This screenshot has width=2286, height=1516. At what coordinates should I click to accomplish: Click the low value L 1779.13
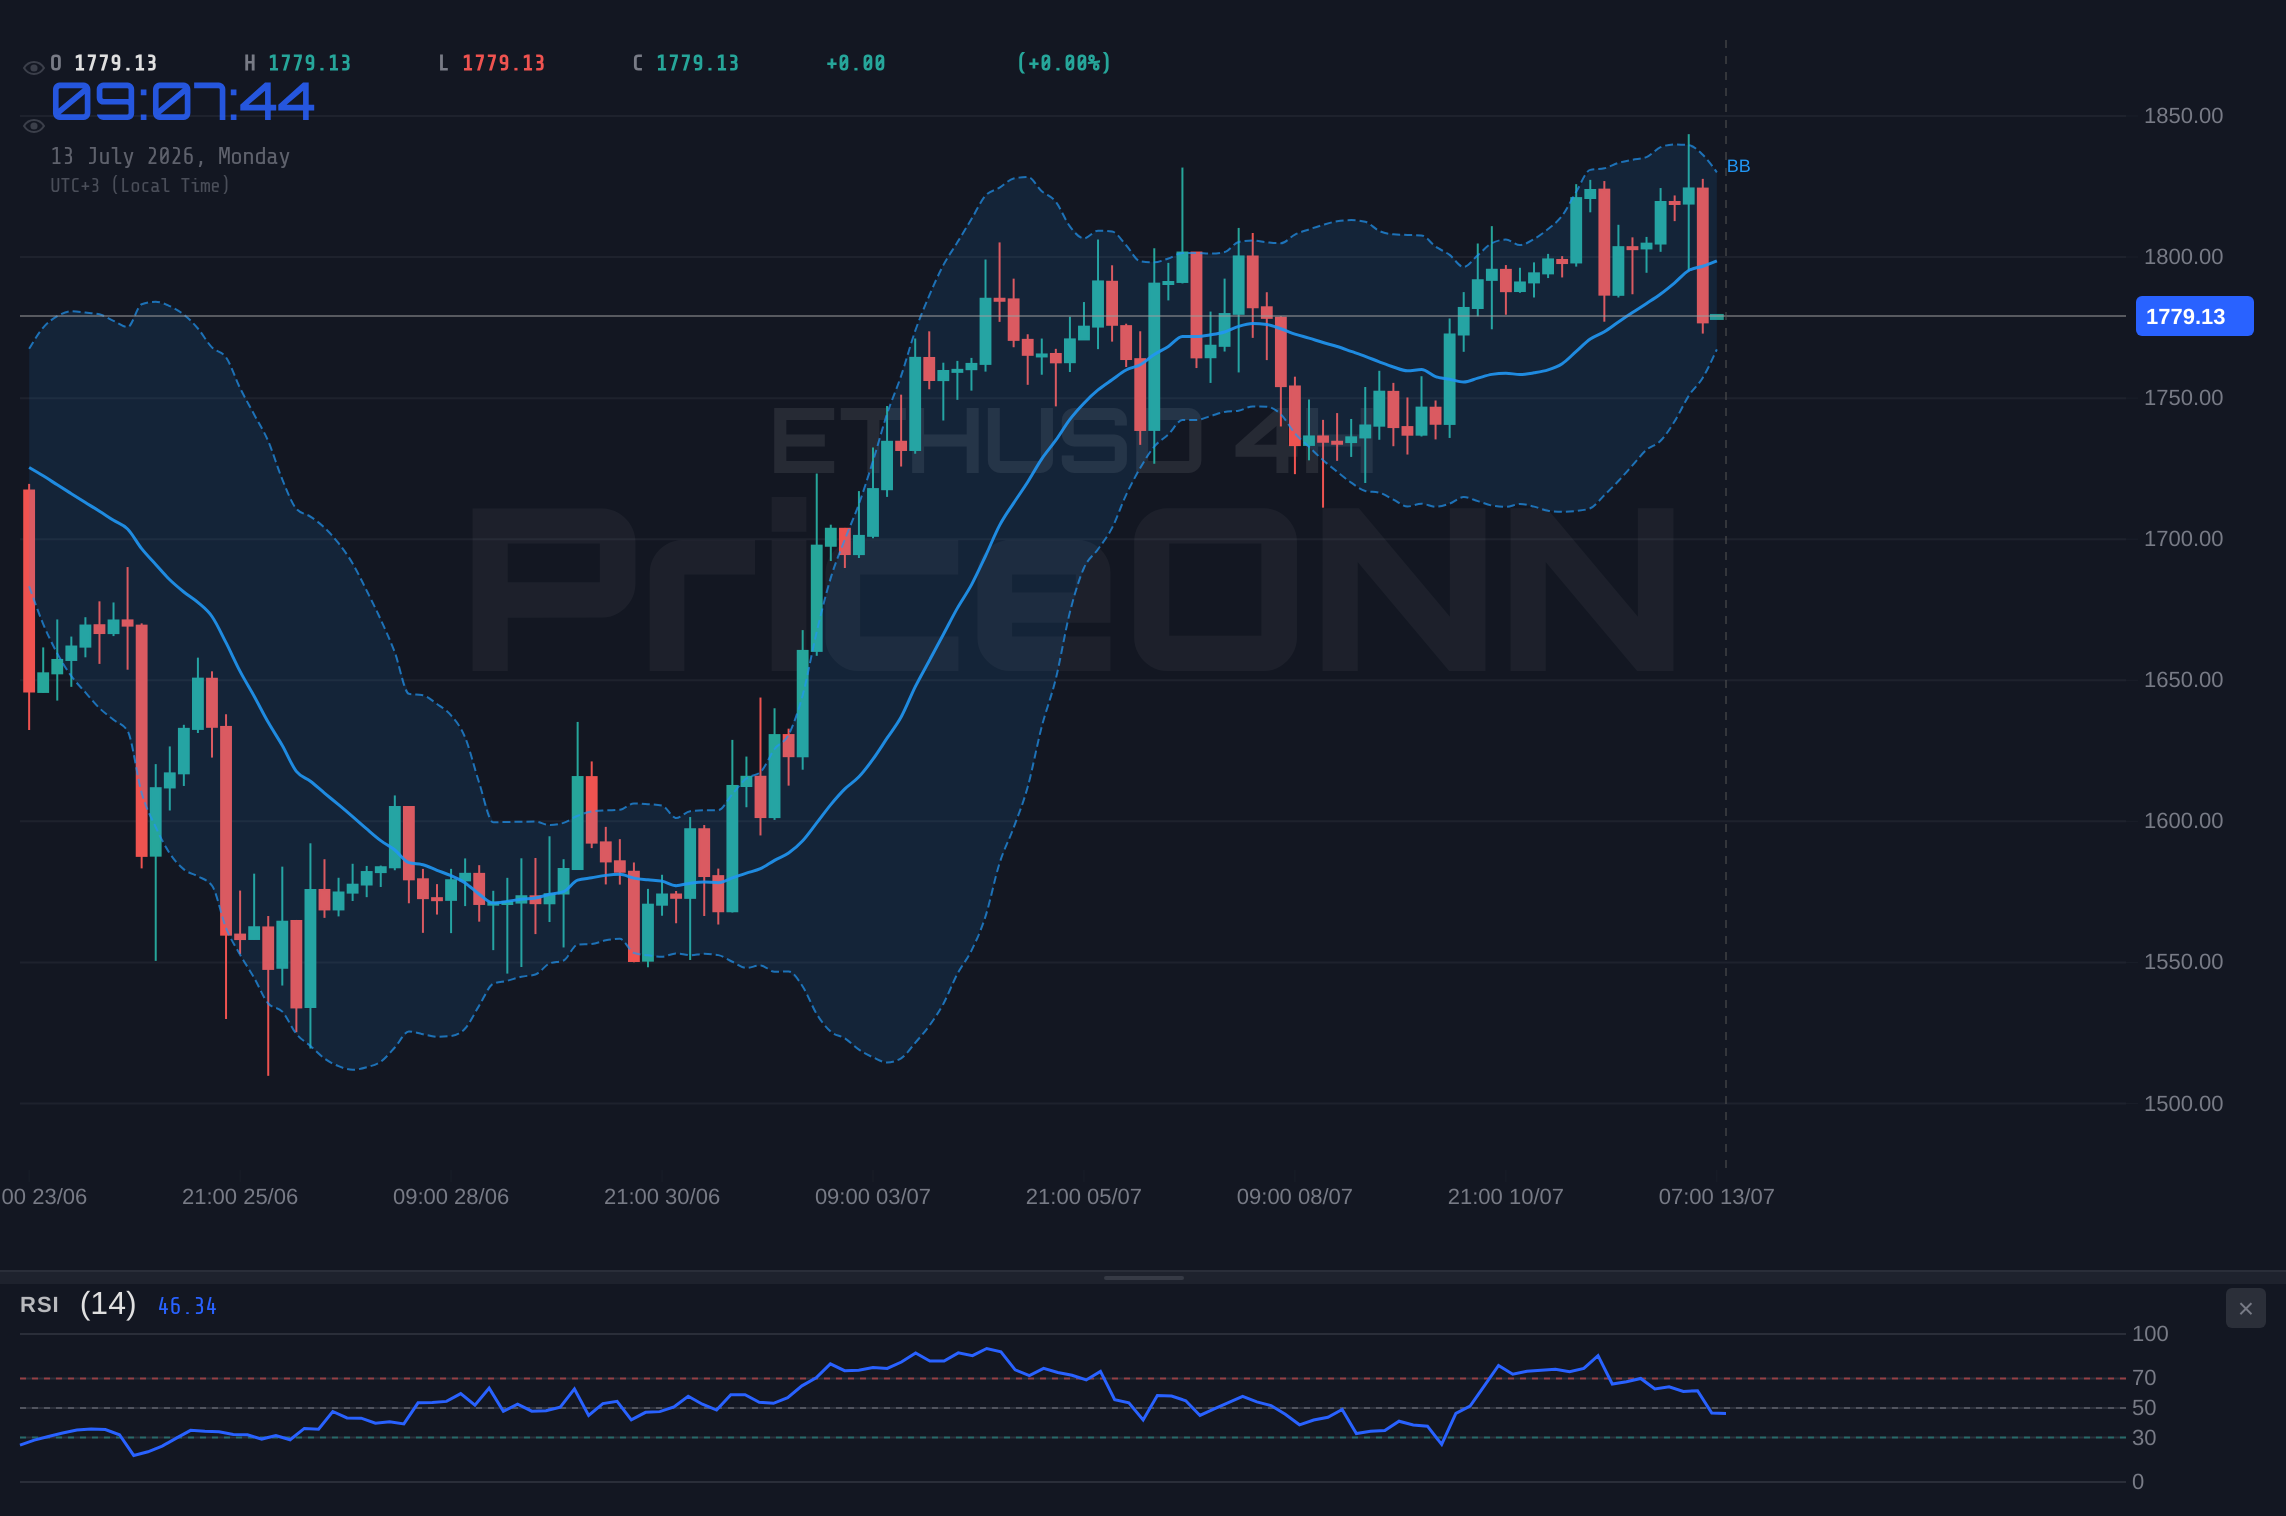point(492,63)
